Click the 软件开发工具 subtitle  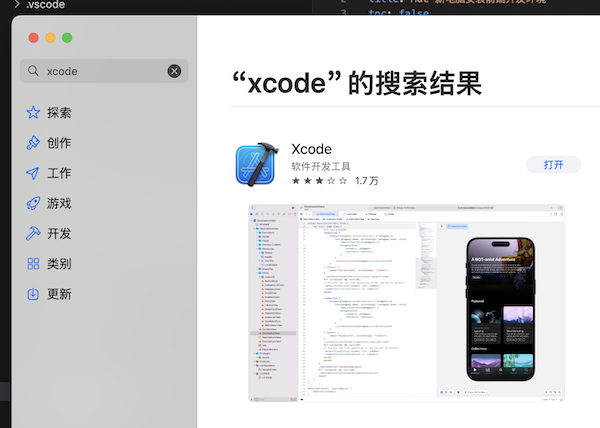(x=321, y=166)
